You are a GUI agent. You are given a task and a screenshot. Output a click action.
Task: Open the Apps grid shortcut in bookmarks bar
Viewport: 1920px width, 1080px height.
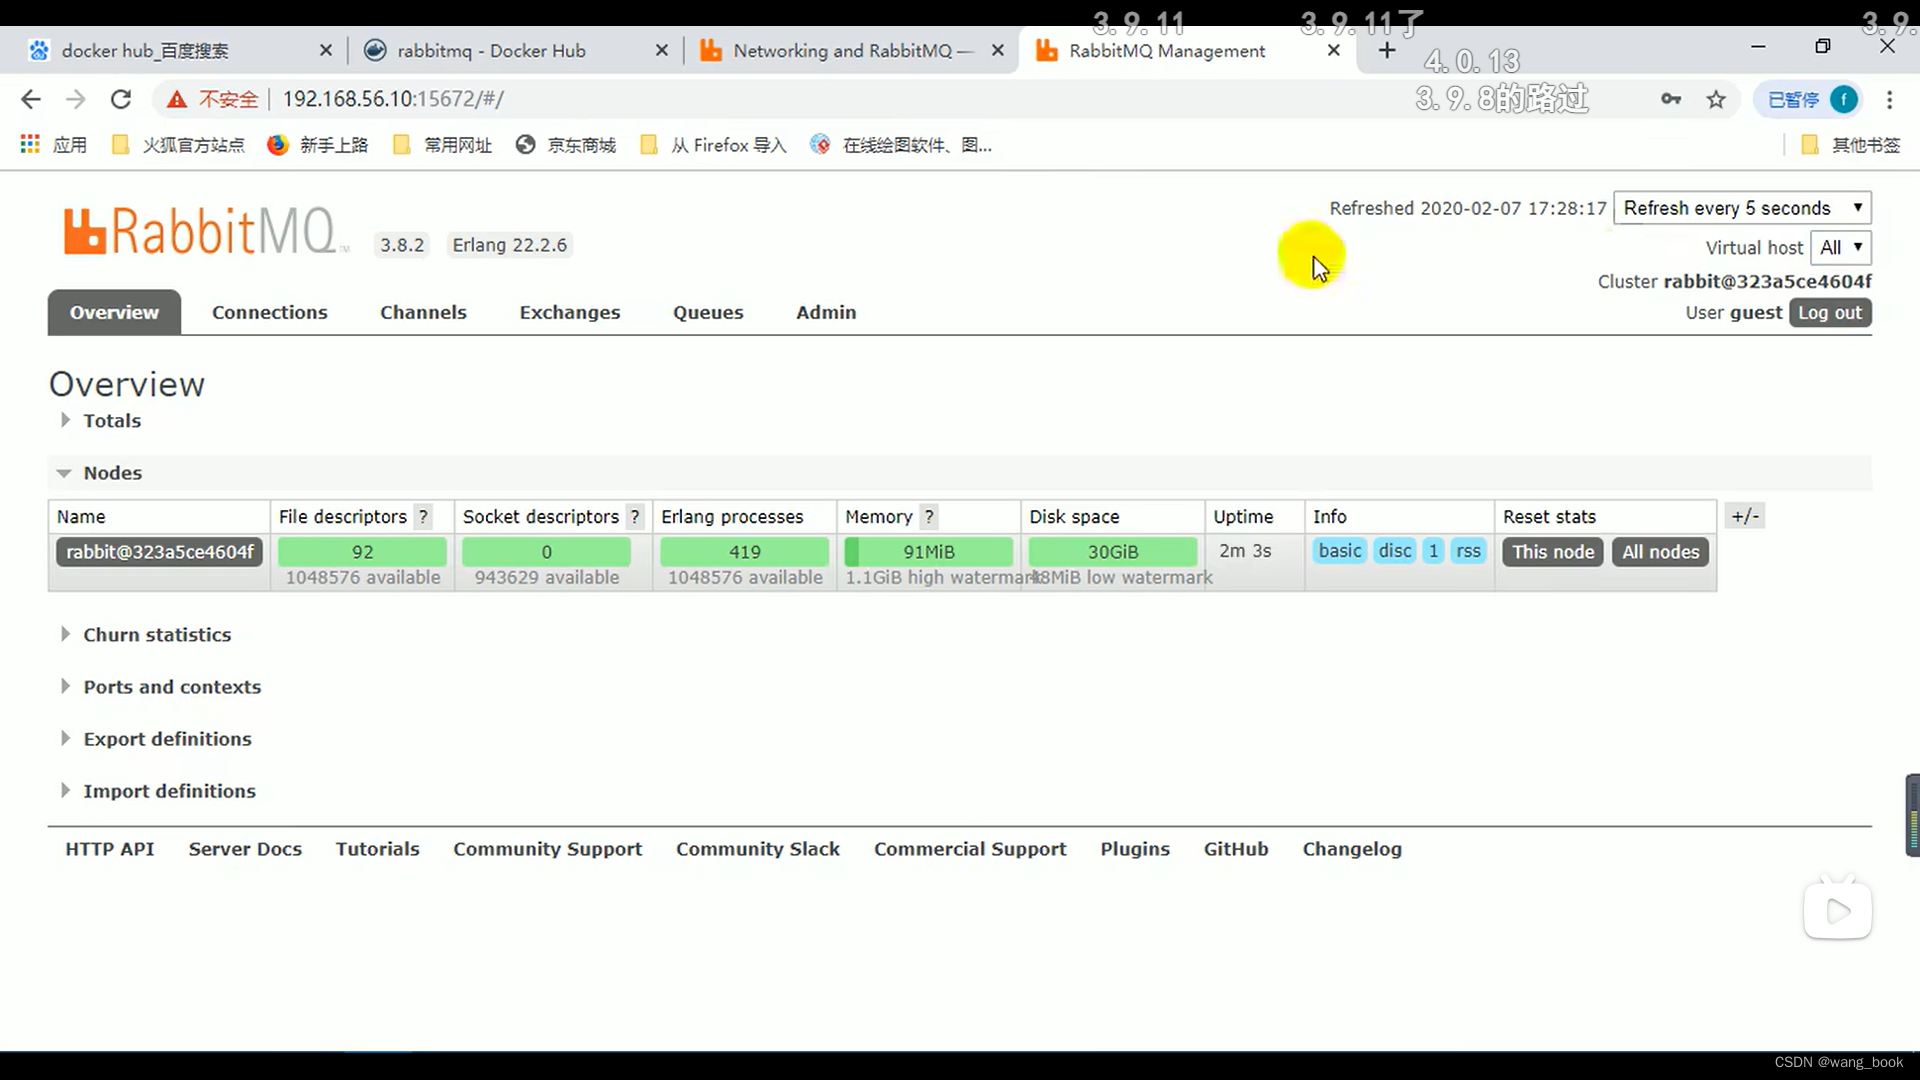point(54,145)
